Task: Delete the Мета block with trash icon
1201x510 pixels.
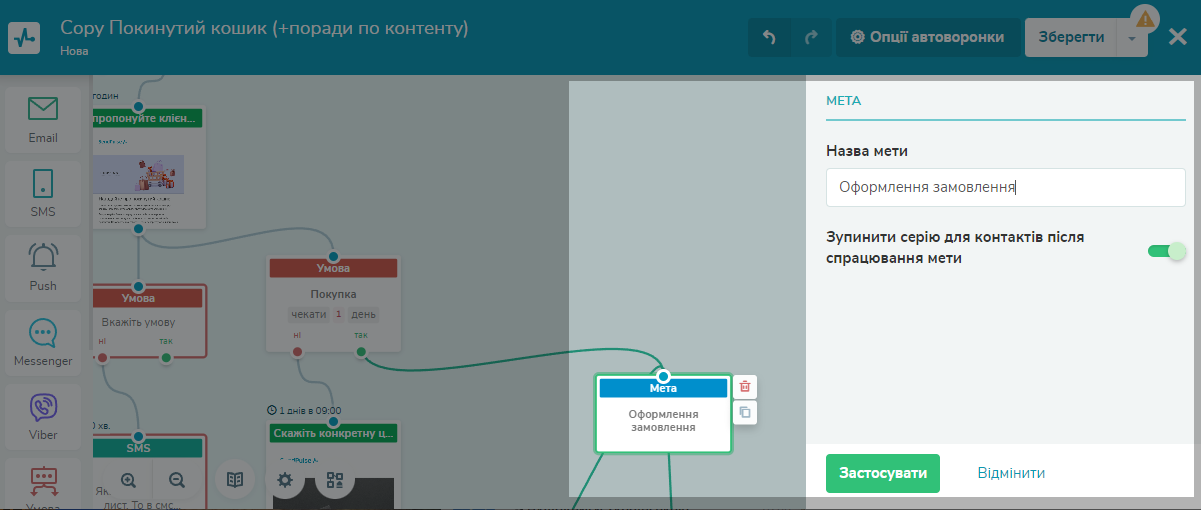Action: pyautogui.click(x=745, y=387)
